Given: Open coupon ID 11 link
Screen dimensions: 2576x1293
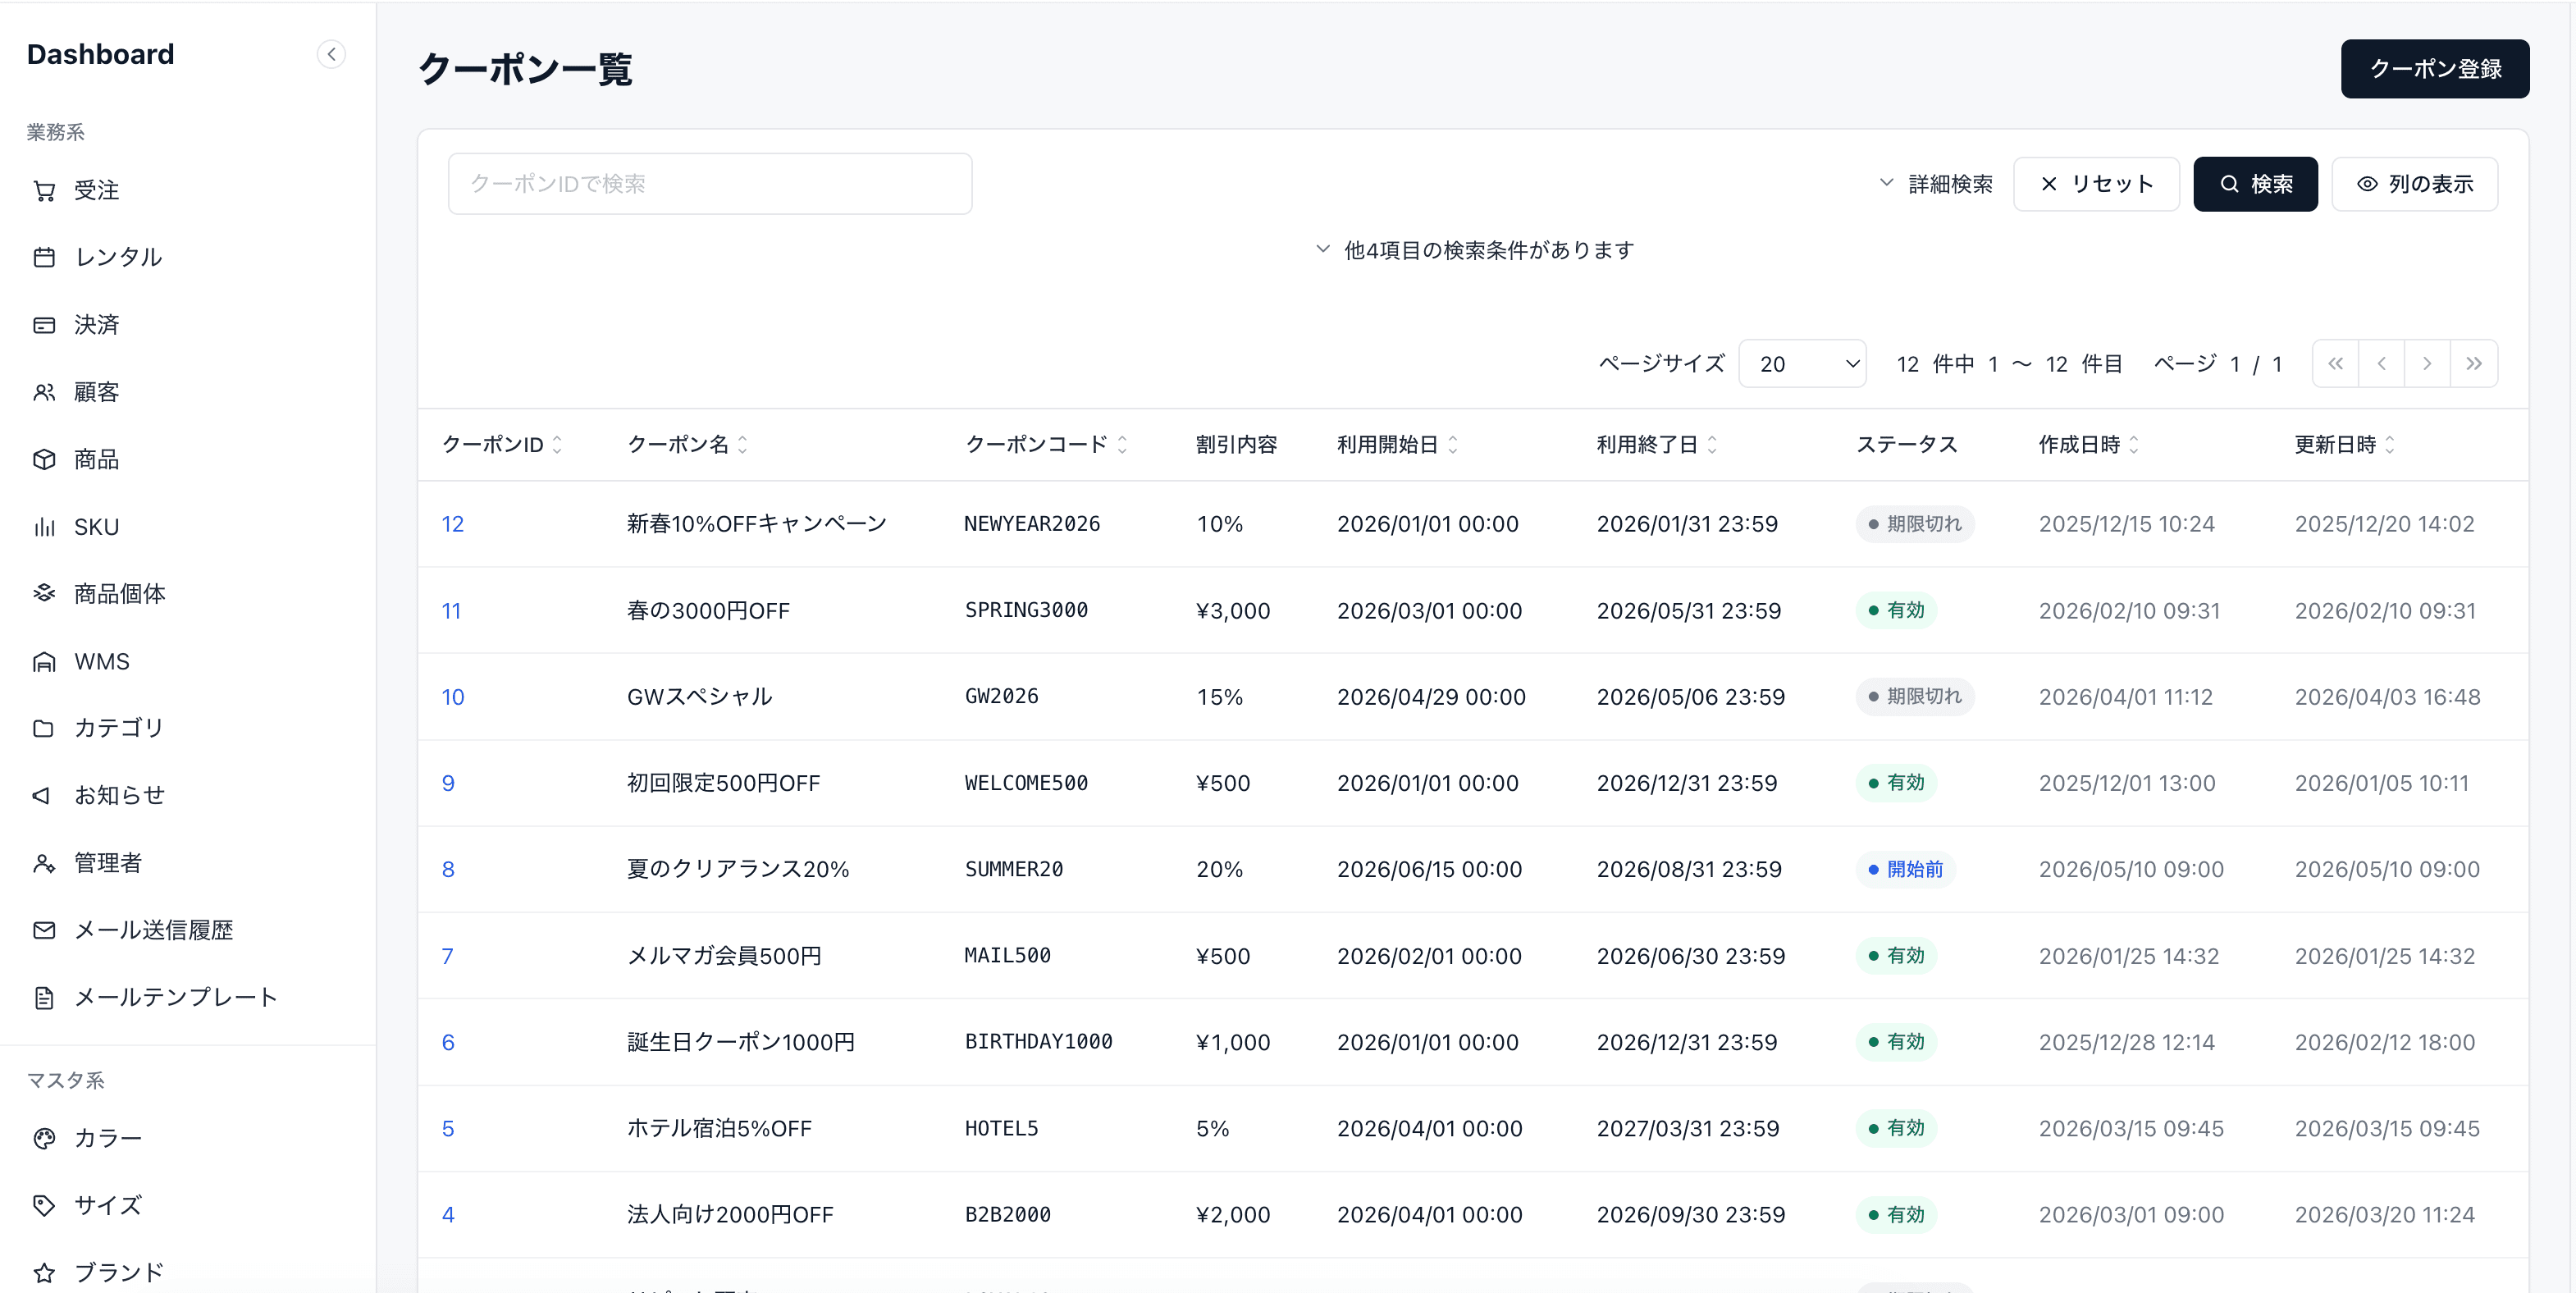Looking at the screenshot, I should pyautogui.click(x=451, y=611).
